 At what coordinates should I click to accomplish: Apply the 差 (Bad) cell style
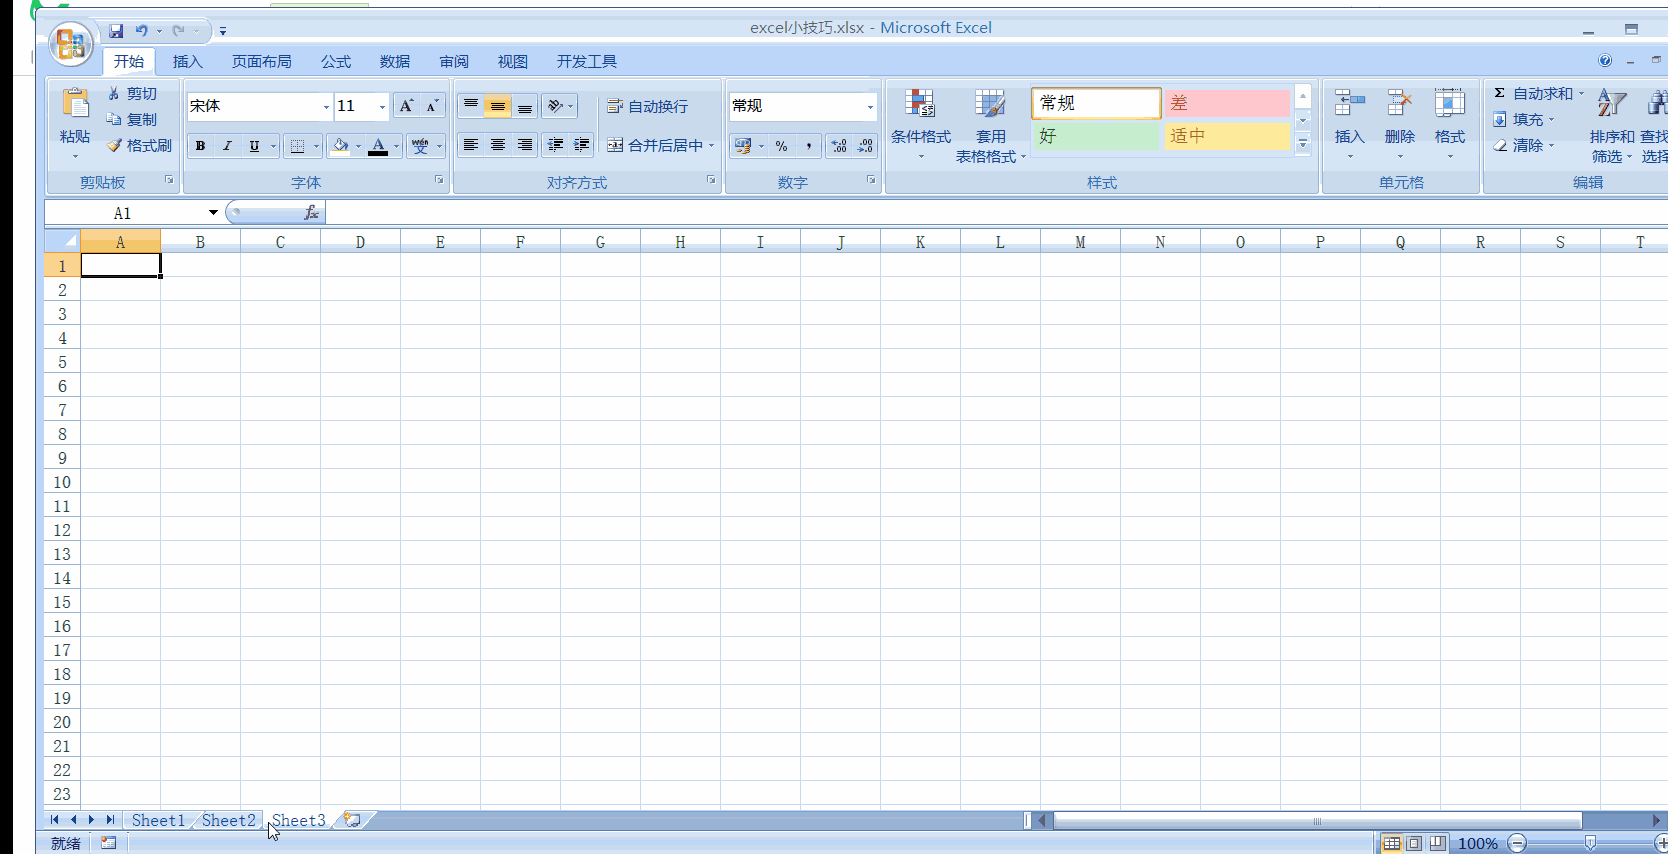(1227, 103)
